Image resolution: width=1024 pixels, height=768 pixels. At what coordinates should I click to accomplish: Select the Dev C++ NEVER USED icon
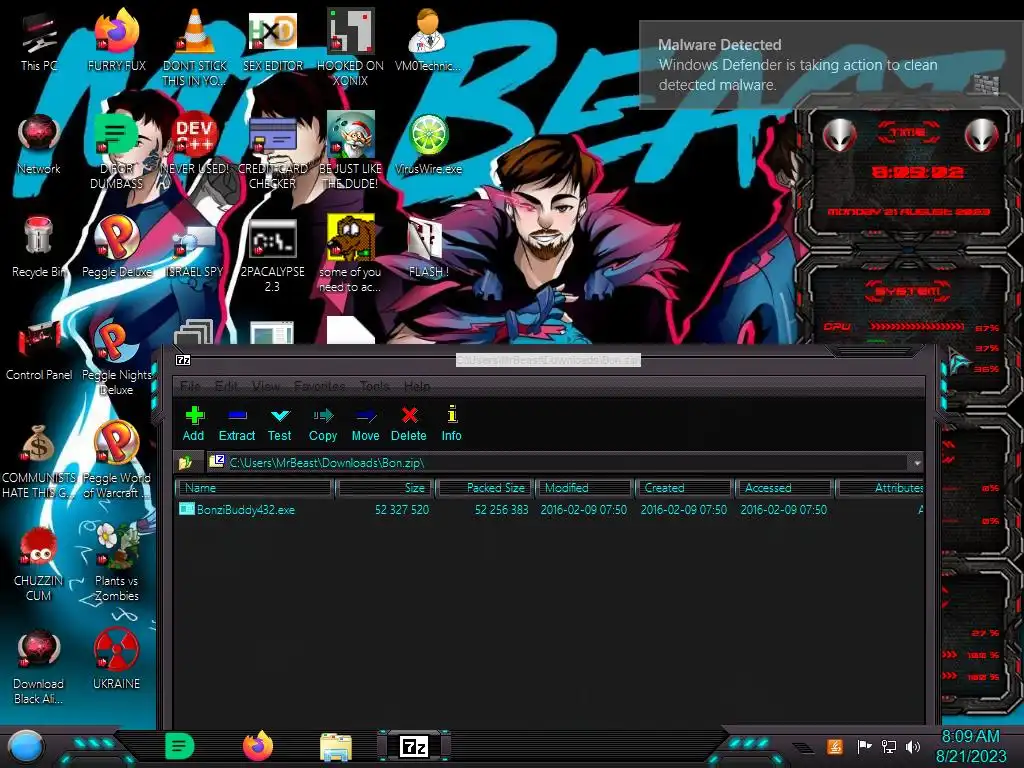click(x=195, y=144)
